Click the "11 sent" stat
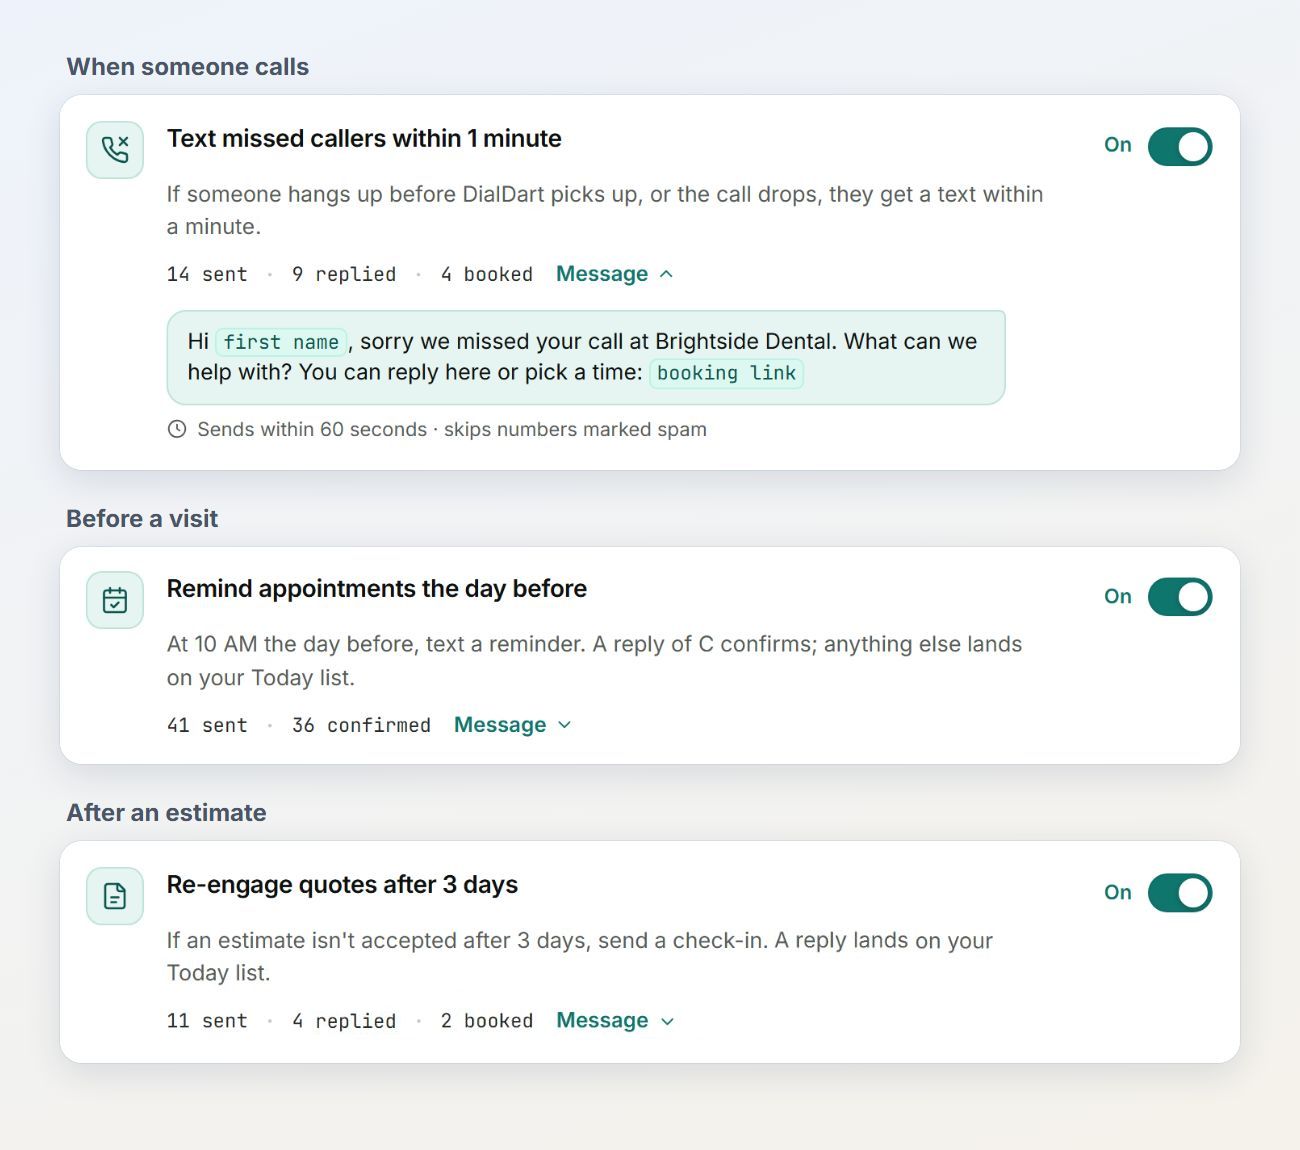This screenshot has height=1150, width=1300. tap(207, 1021)
